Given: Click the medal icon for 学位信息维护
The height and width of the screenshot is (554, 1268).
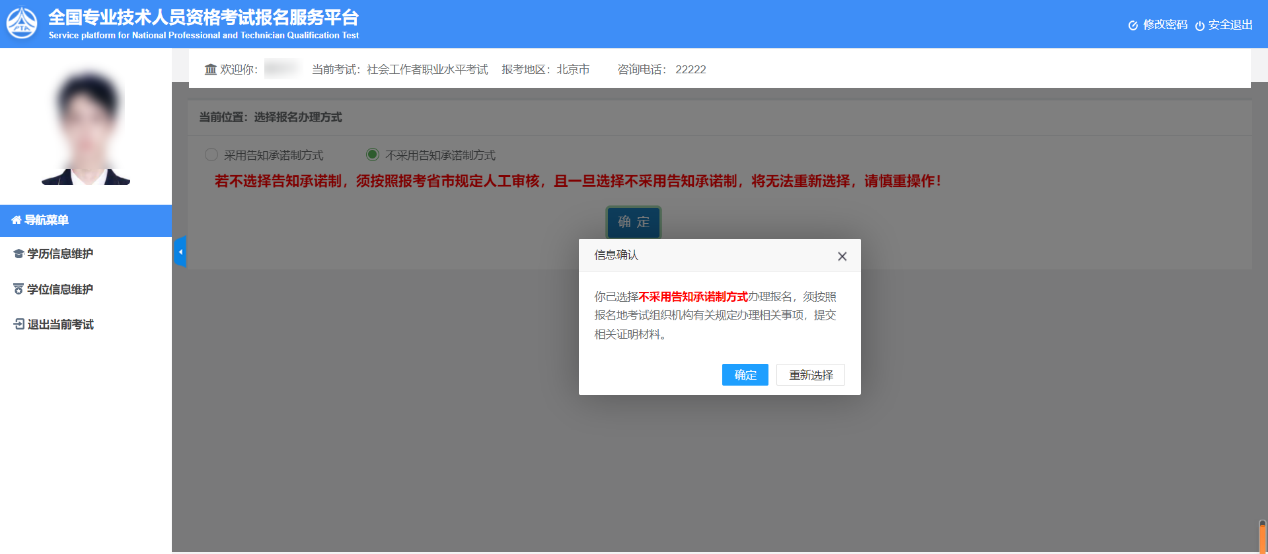Looking at the screenshot, I should (x=17, y=289).
